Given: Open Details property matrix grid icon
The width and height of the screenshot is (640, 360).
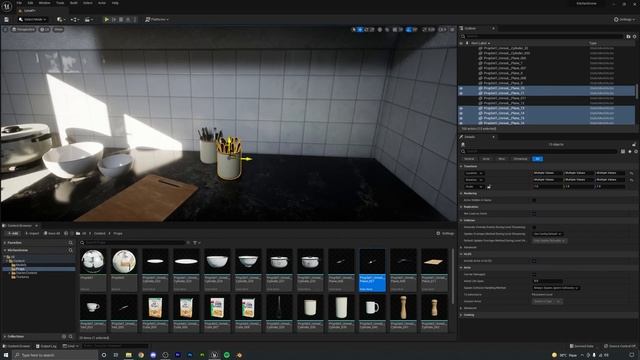Looking at the screenshot, I should coord(623,151).
